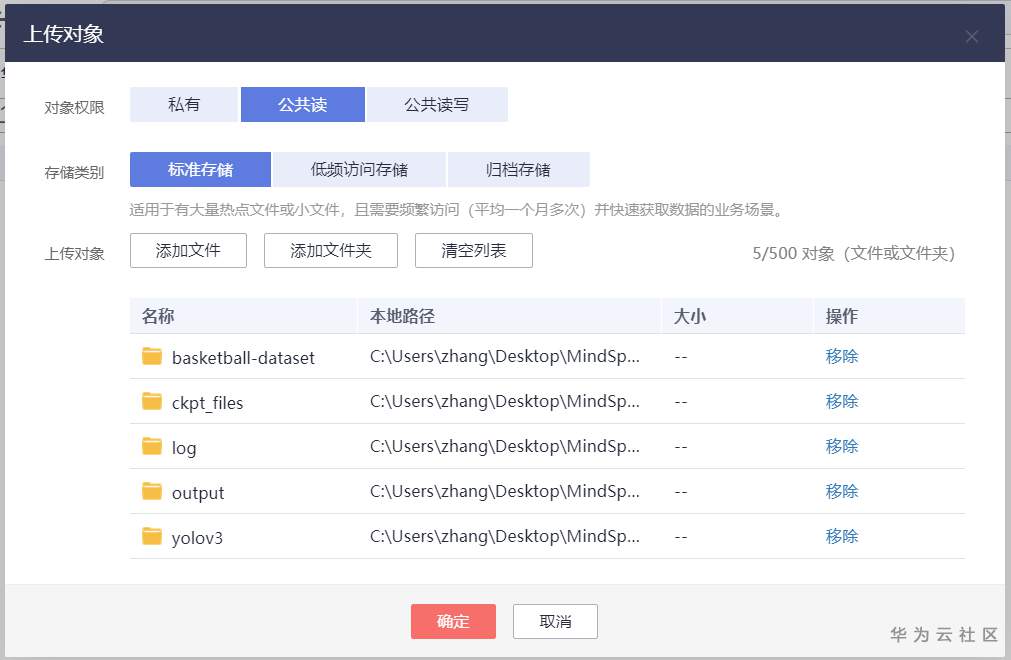Viewport: 1011px width, 660px height.
Task: Select the output name text
Action: coord(198,493)
